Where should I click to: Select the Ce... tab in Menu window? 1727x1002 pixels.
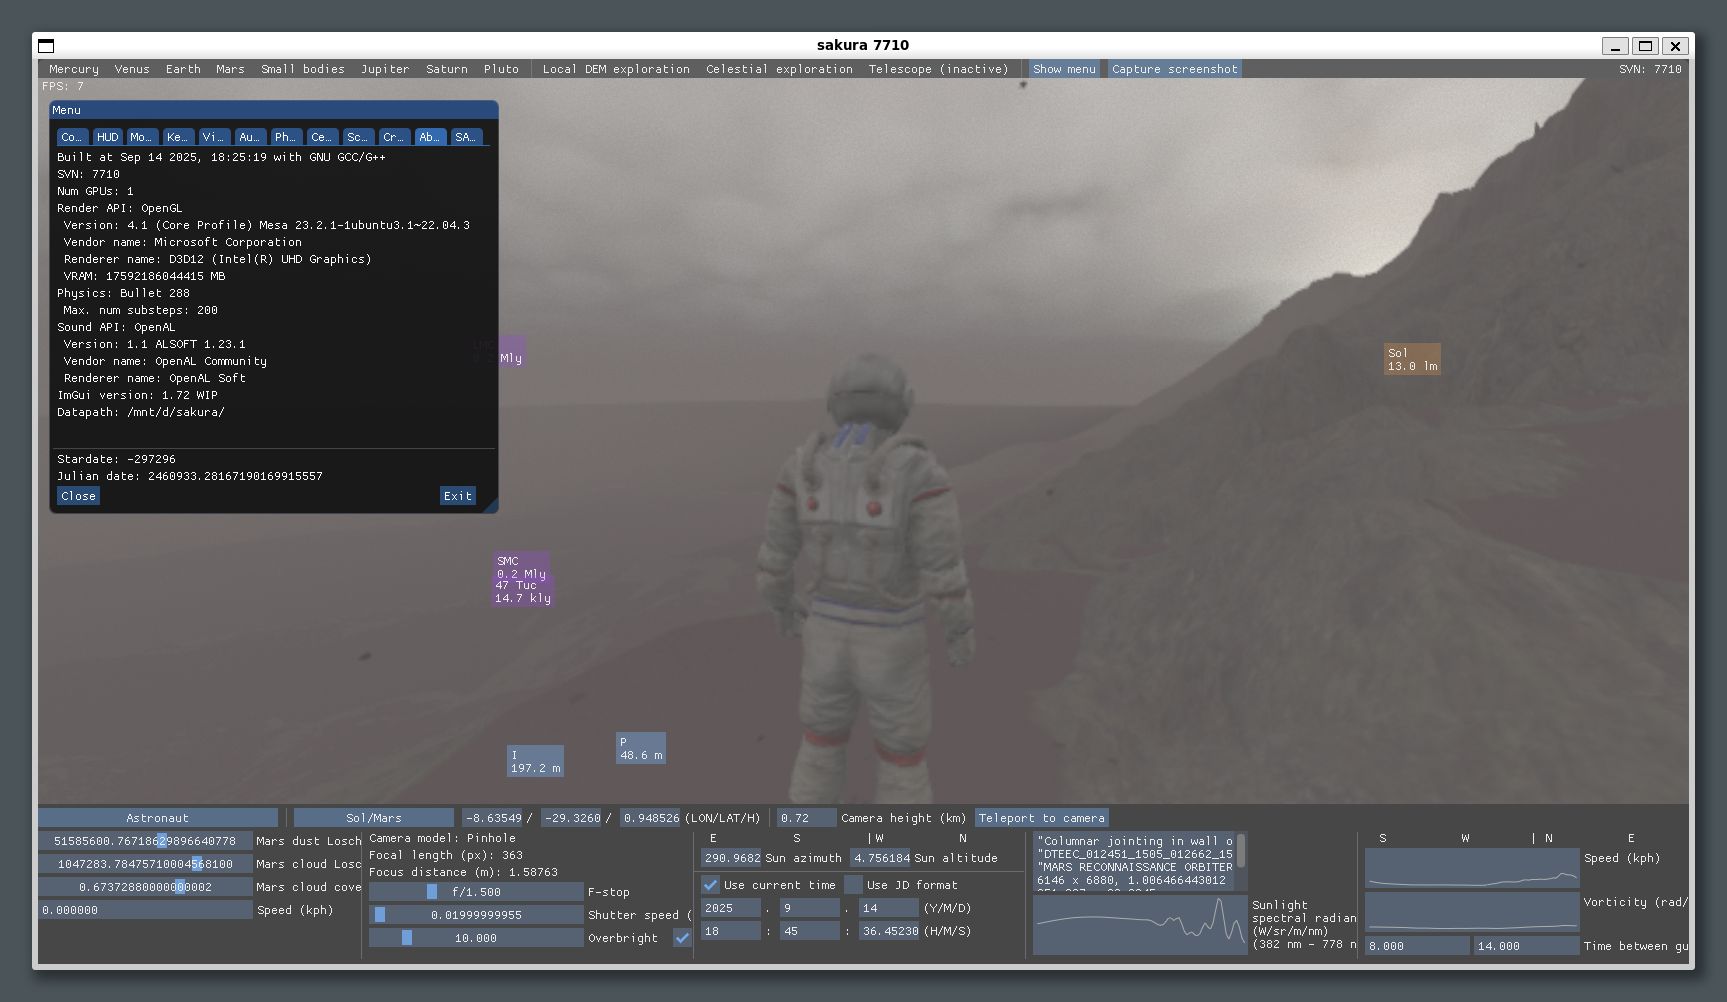[321, 137]
